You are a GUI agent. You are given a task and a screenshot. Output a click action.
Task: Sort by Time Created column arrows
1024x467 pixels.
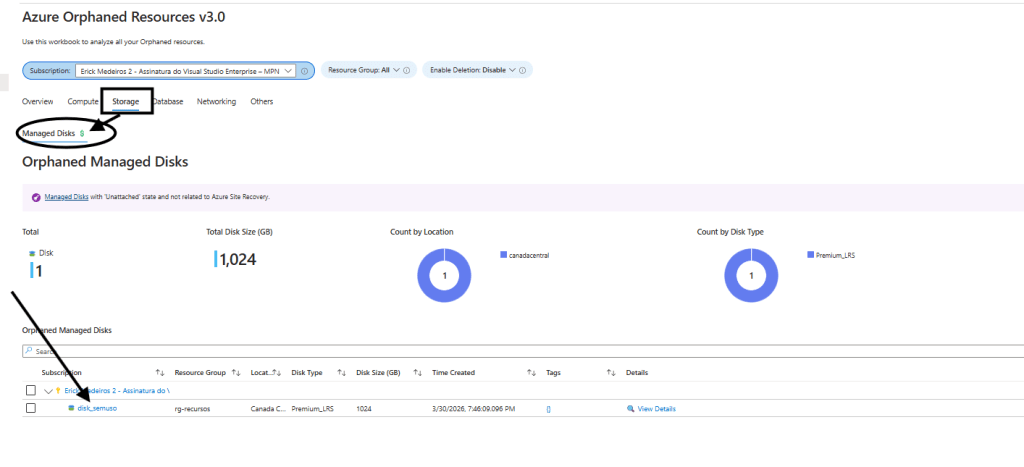[532, 372]
